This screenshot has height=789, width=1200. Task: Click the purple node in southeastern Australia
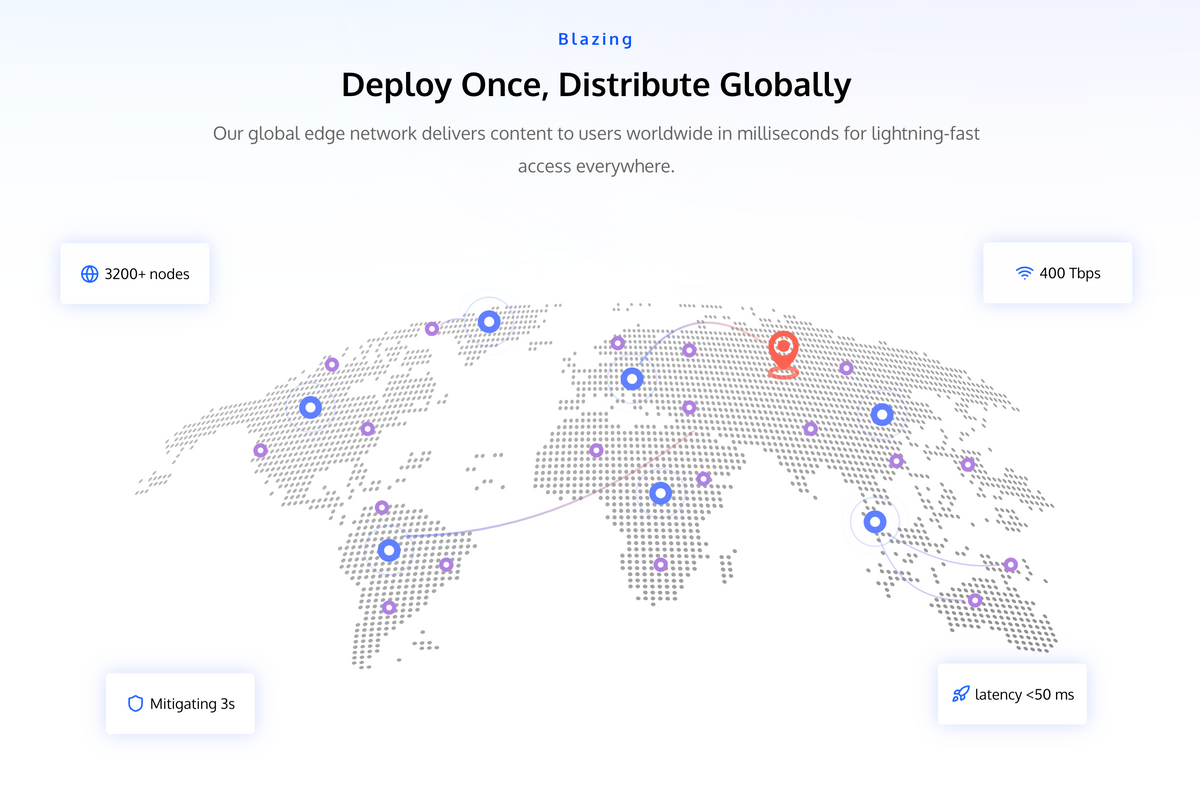(x=975, y=600)
